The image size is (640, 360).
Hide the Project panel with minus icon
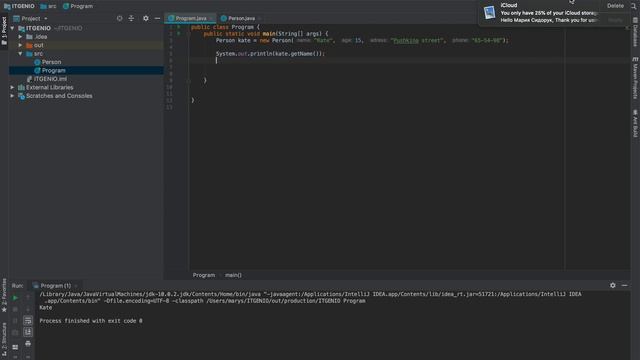158,18
